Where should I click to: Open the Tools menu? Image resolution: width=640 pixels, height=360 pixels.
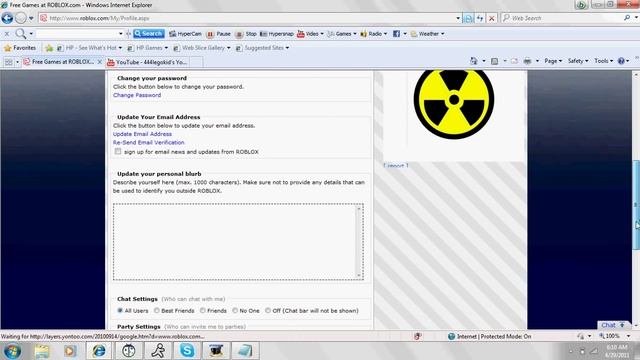point(603,61)
